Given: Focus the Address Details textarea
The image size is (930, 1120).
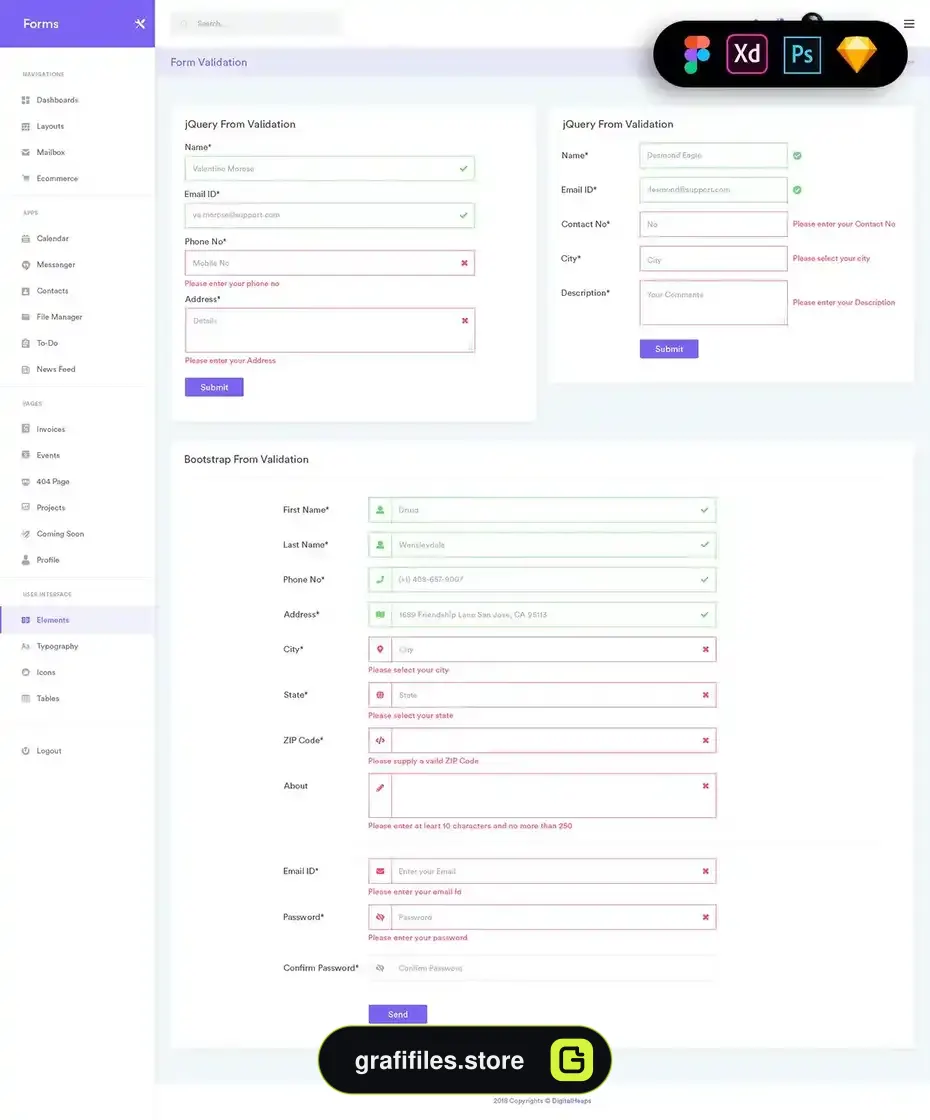Looking at the screenshot, I should click(x=330, y=330).
